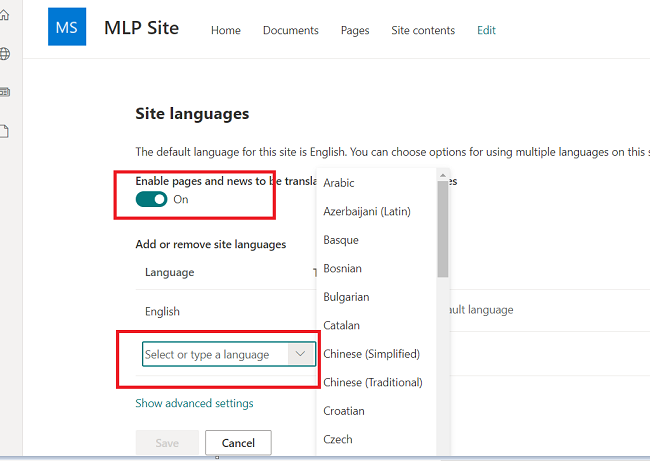
Task: Open Site contents in the navigation
Action: point(422,30)
